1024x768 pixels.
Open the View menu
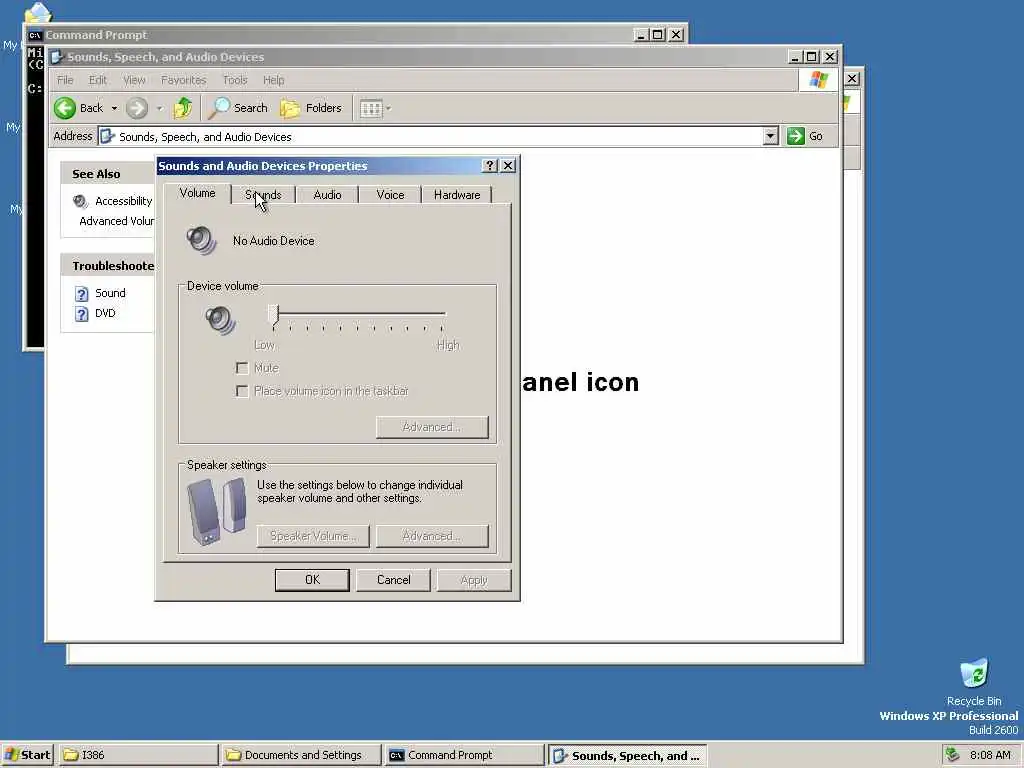(x=134, y=80)
